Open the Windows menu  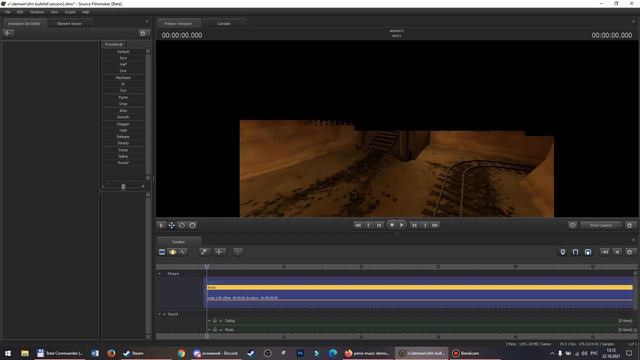tap(37, 12)
